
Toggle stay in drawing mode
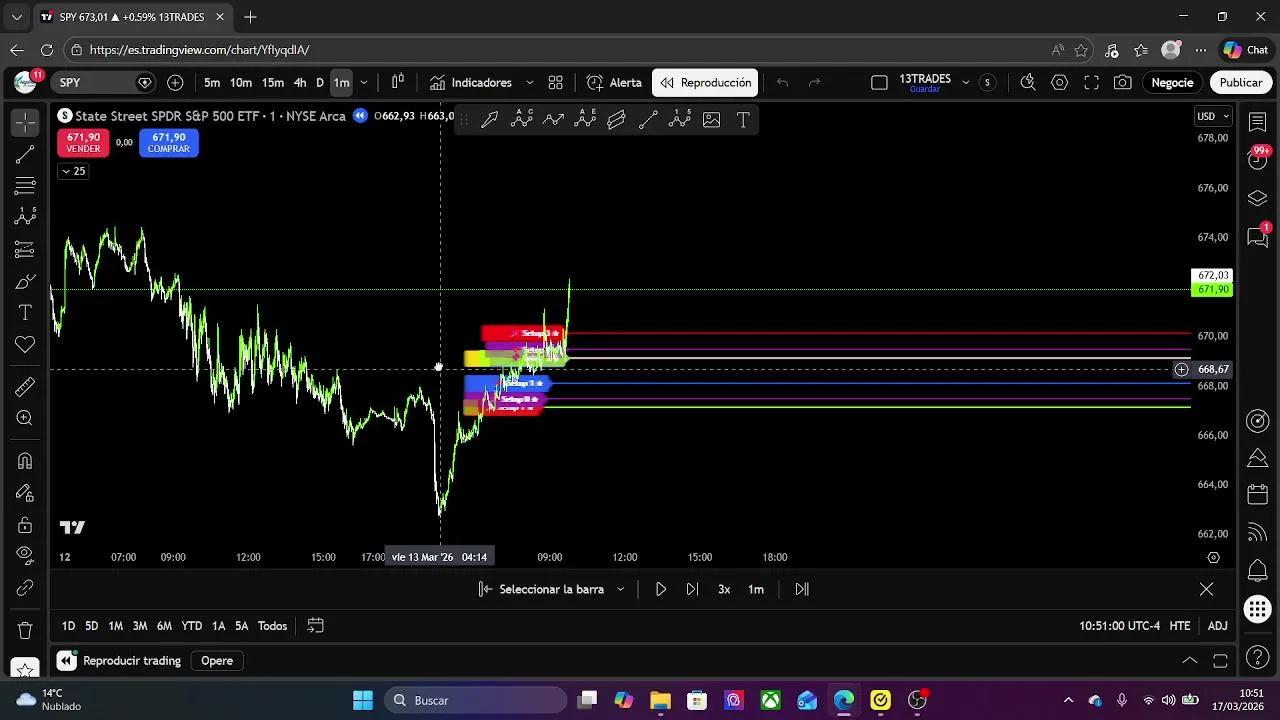[25, 493]
